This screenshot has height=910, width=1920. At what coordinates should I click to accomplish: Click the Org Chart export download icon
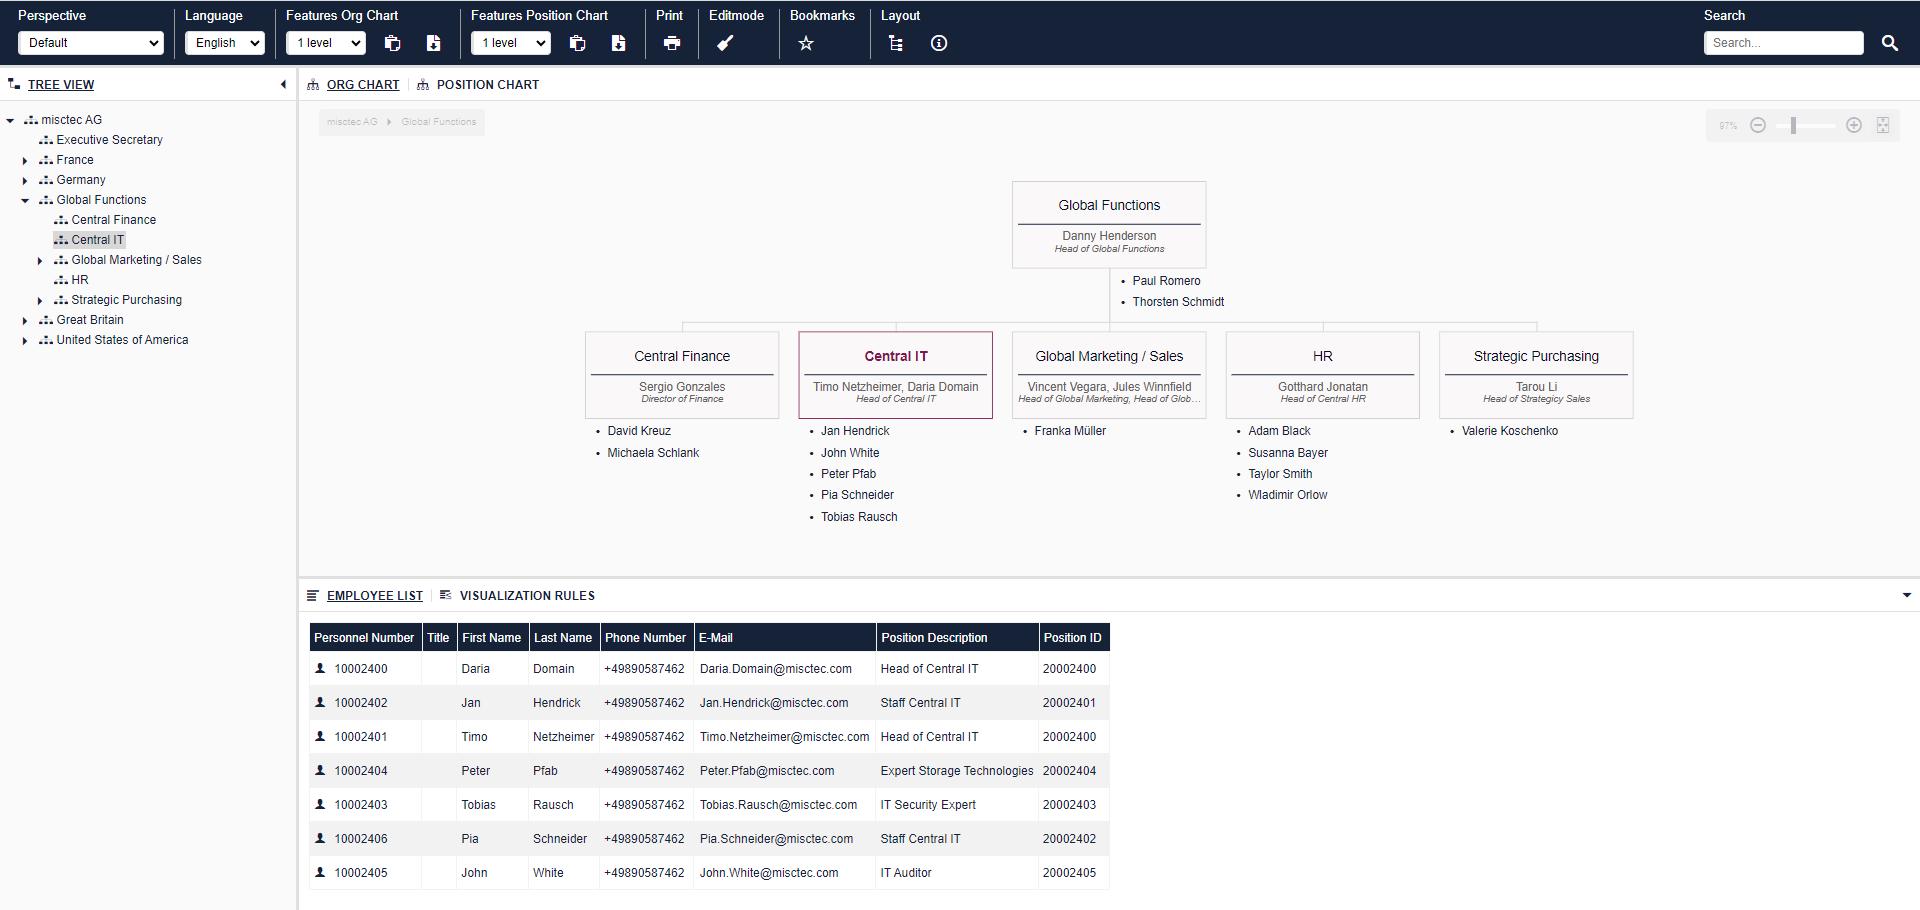[x=433, y=43]
